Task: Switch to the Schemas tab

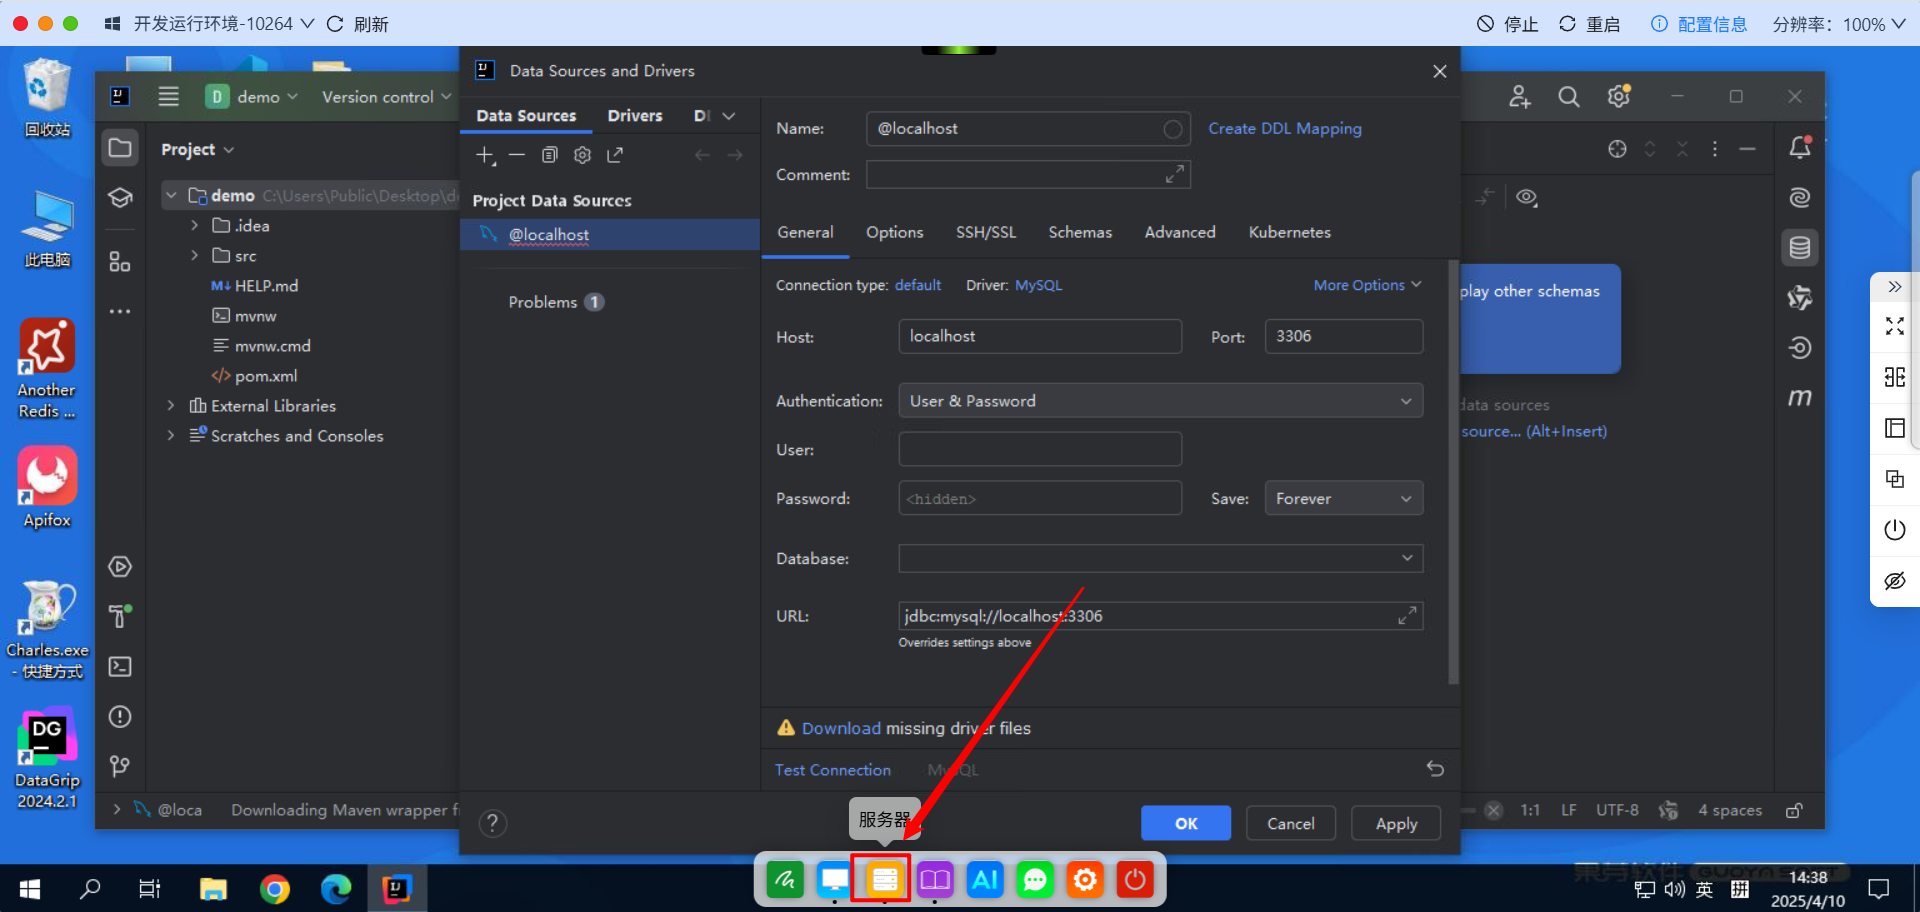Action: point(1080,232)
